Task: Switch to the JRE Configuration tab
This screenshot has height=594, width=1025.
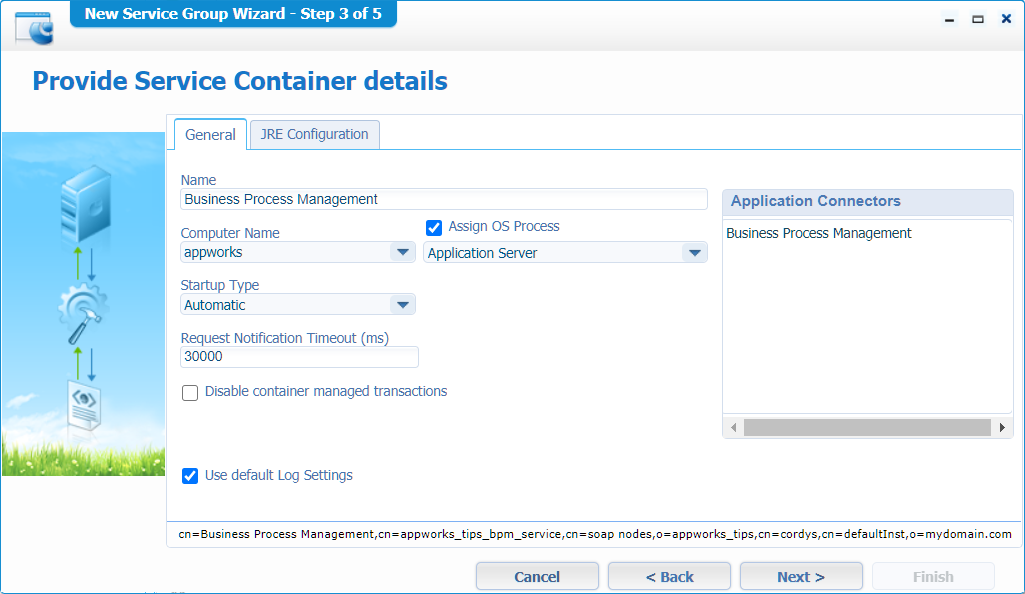Action: pyautogui.click(x=314, y=134)
